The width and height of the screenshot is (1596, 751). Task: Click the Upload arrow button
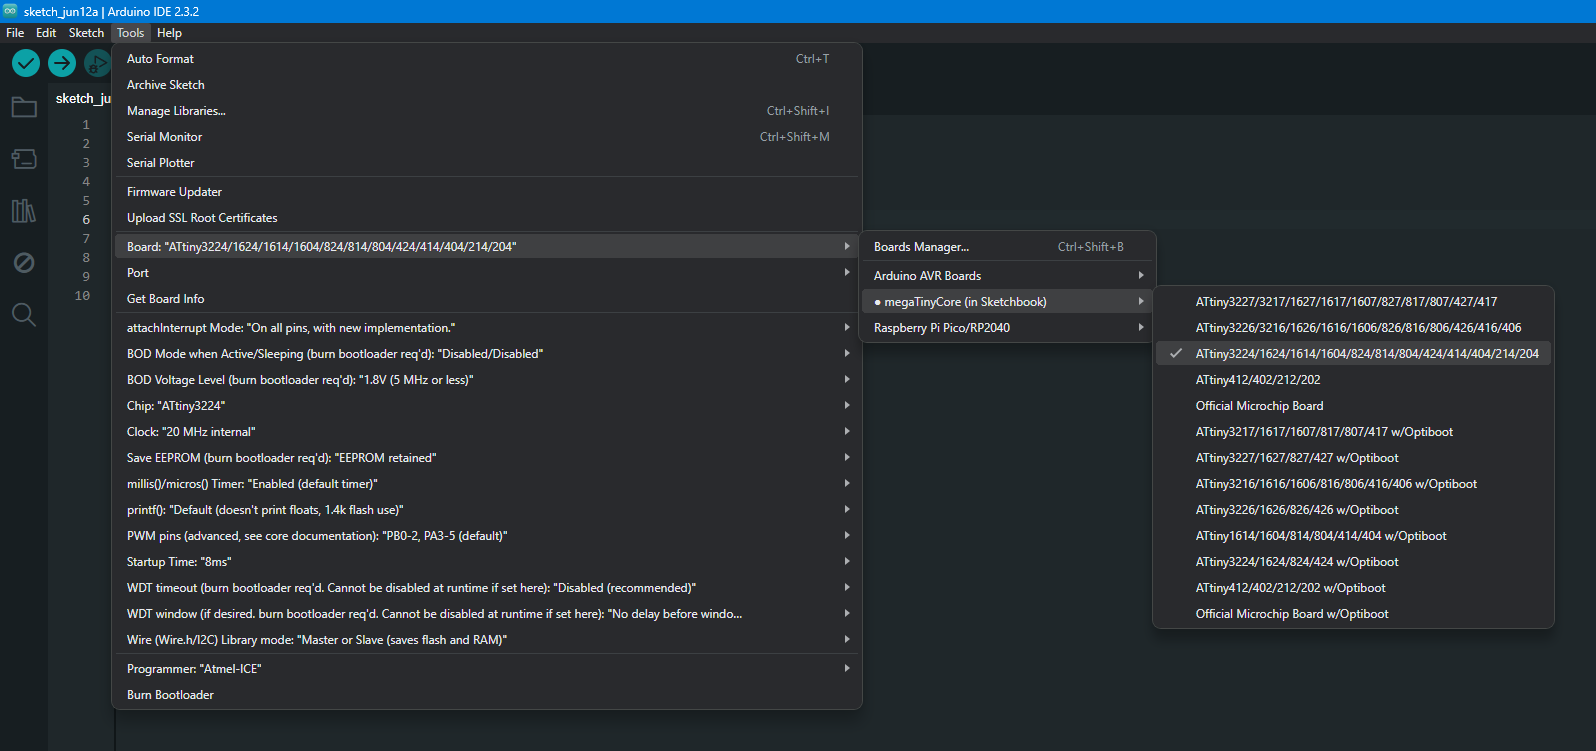coord(62,63)
